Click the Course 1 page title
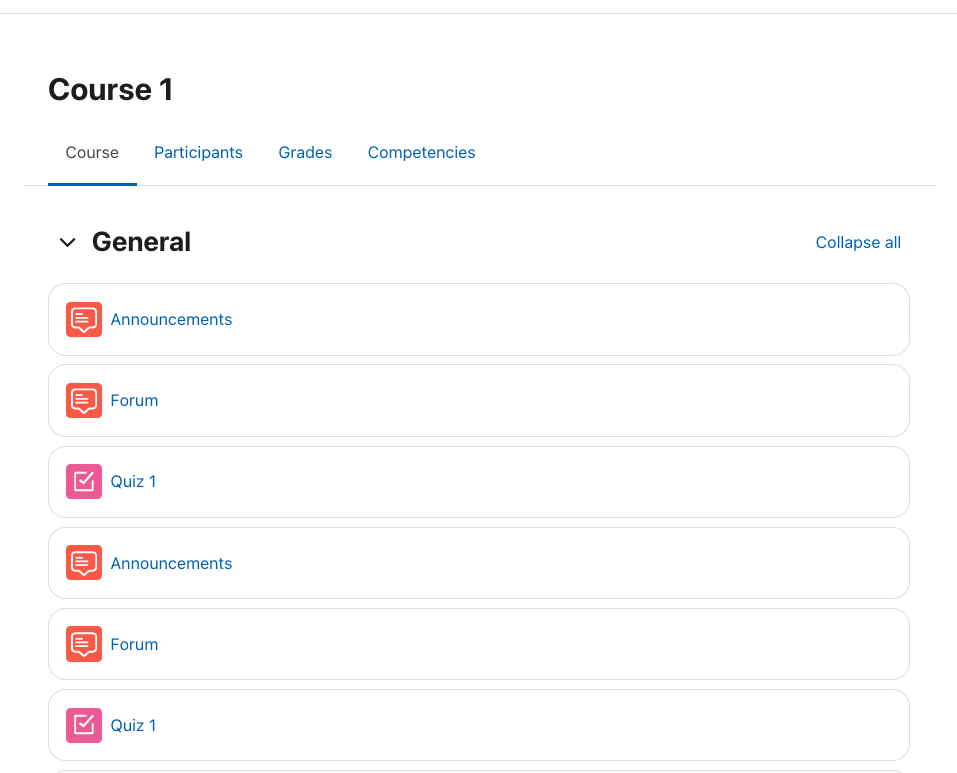This screenshot has width=957, height=773. (110, 90)
